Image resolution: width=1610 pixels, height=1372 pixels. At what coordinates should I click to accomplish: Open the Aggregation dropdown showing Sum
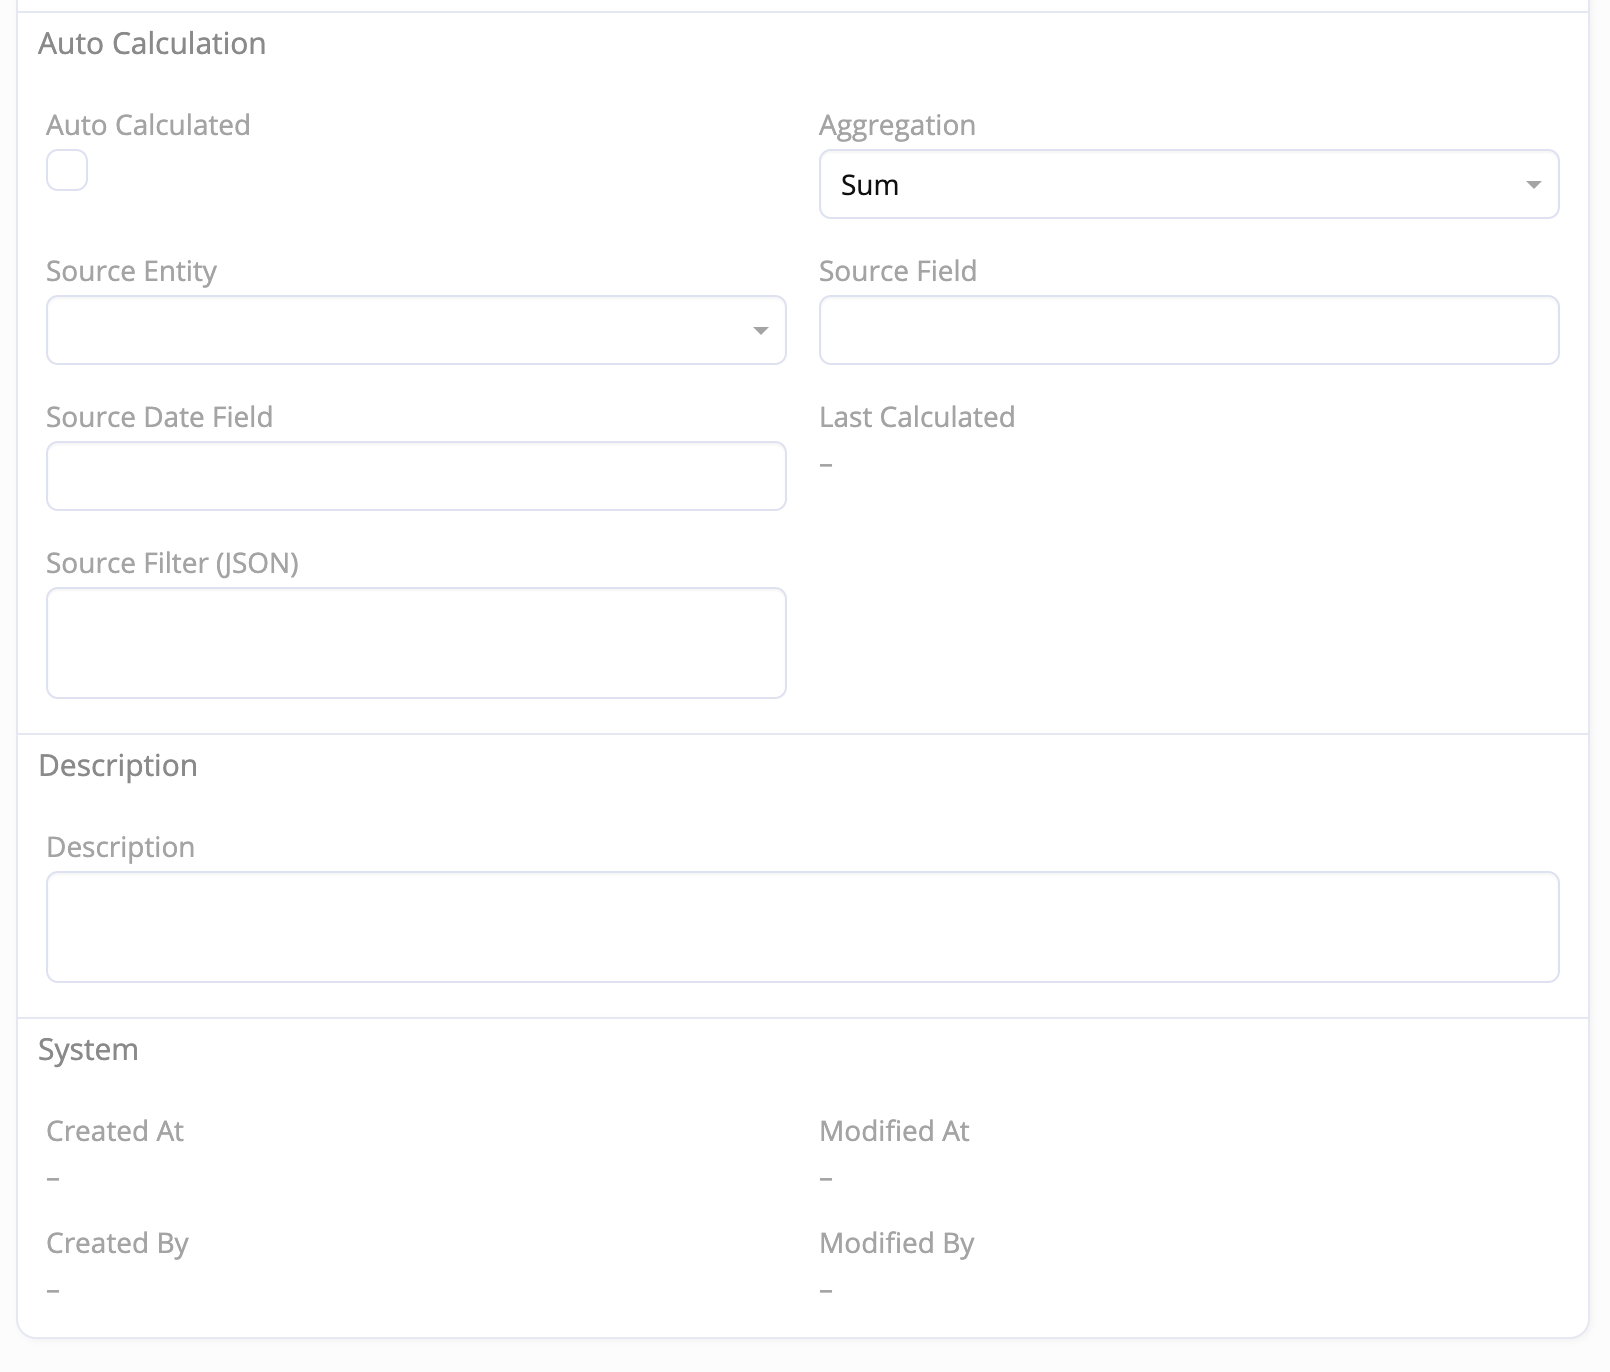[x=1170, y=184]
